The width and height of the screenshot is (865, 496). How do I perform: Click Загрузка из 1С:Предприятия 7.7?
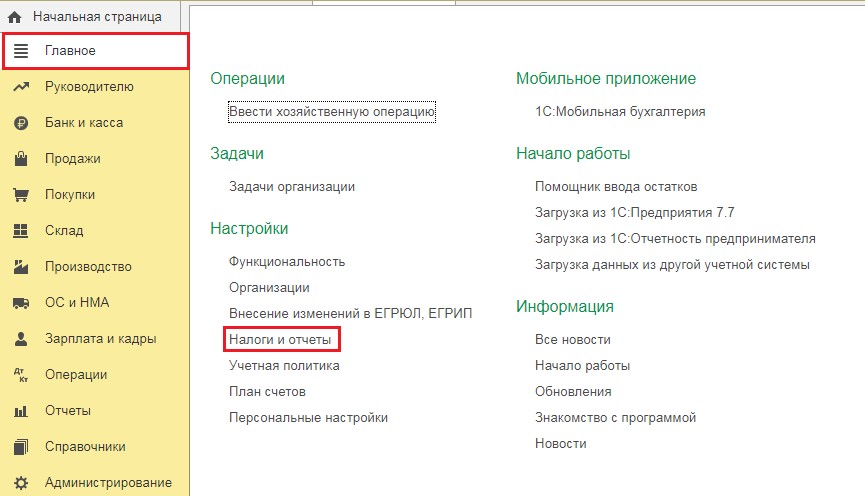click(634, 213)
